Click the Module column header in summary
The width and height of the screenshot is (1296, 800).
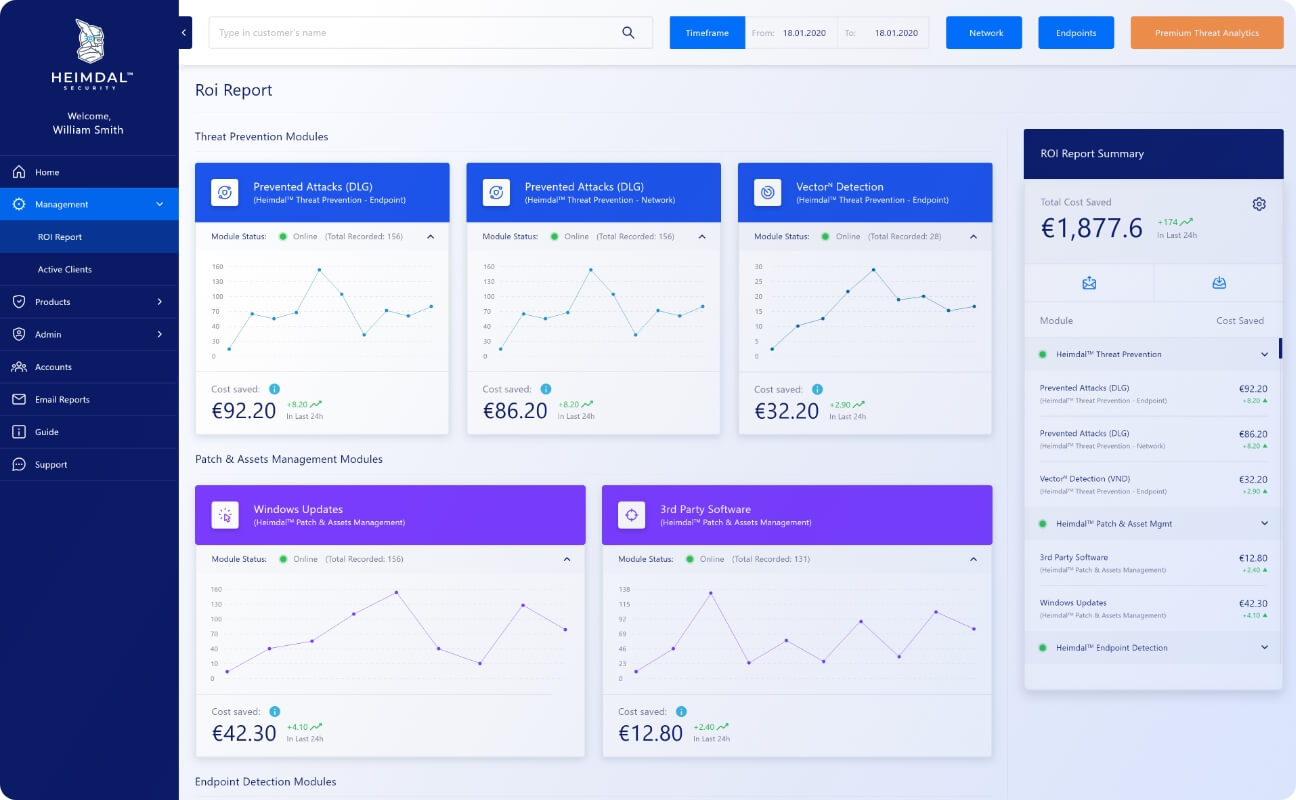[1056, 321]
